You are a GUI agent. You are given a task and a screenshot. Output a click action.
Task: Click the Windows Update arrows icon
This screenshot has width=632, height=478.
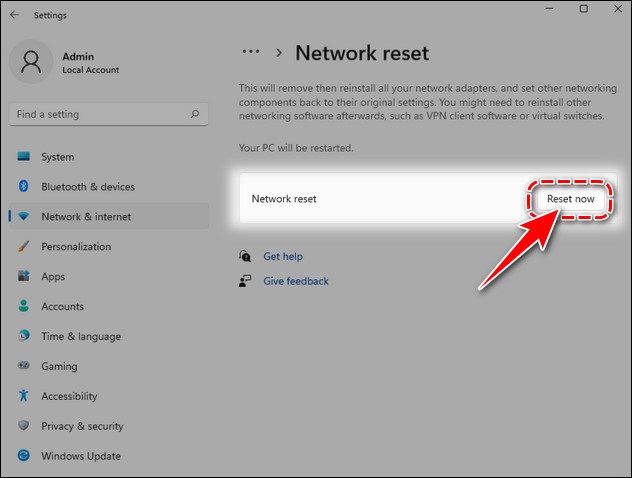tap(24, 457)
